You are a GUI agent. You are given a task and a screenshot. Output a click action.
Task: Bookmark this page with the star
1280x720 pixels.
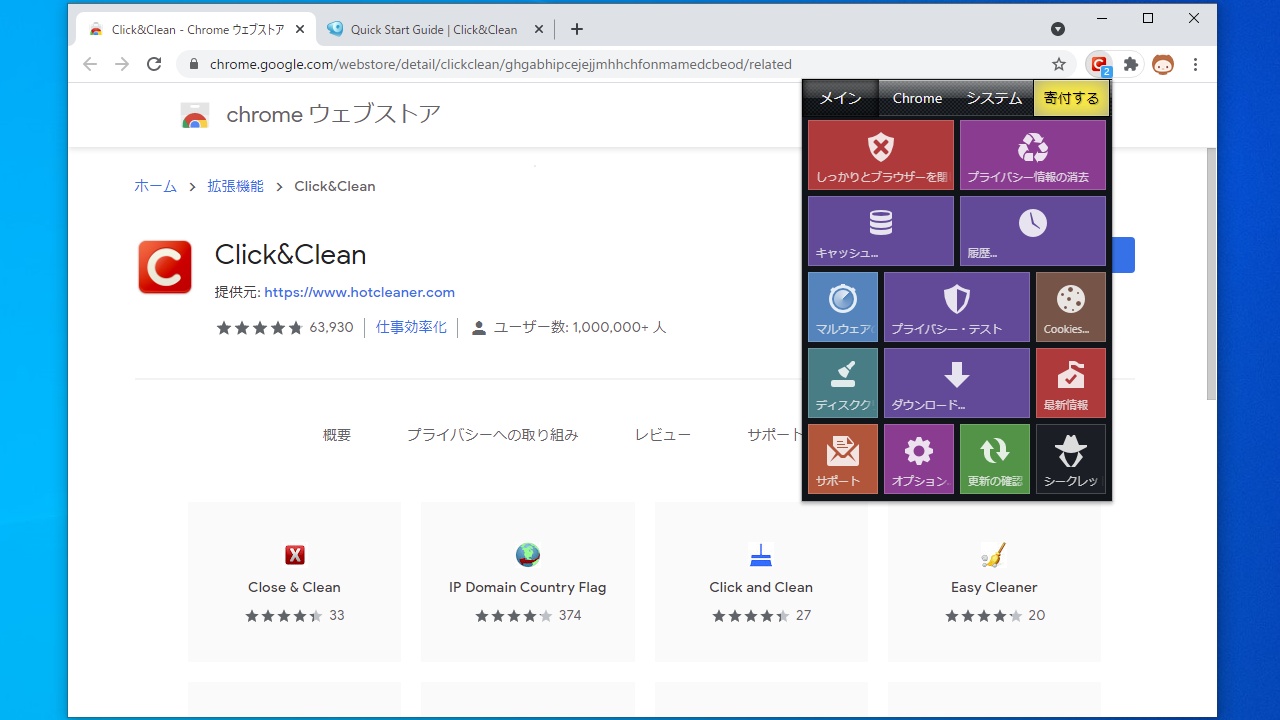1059,64
